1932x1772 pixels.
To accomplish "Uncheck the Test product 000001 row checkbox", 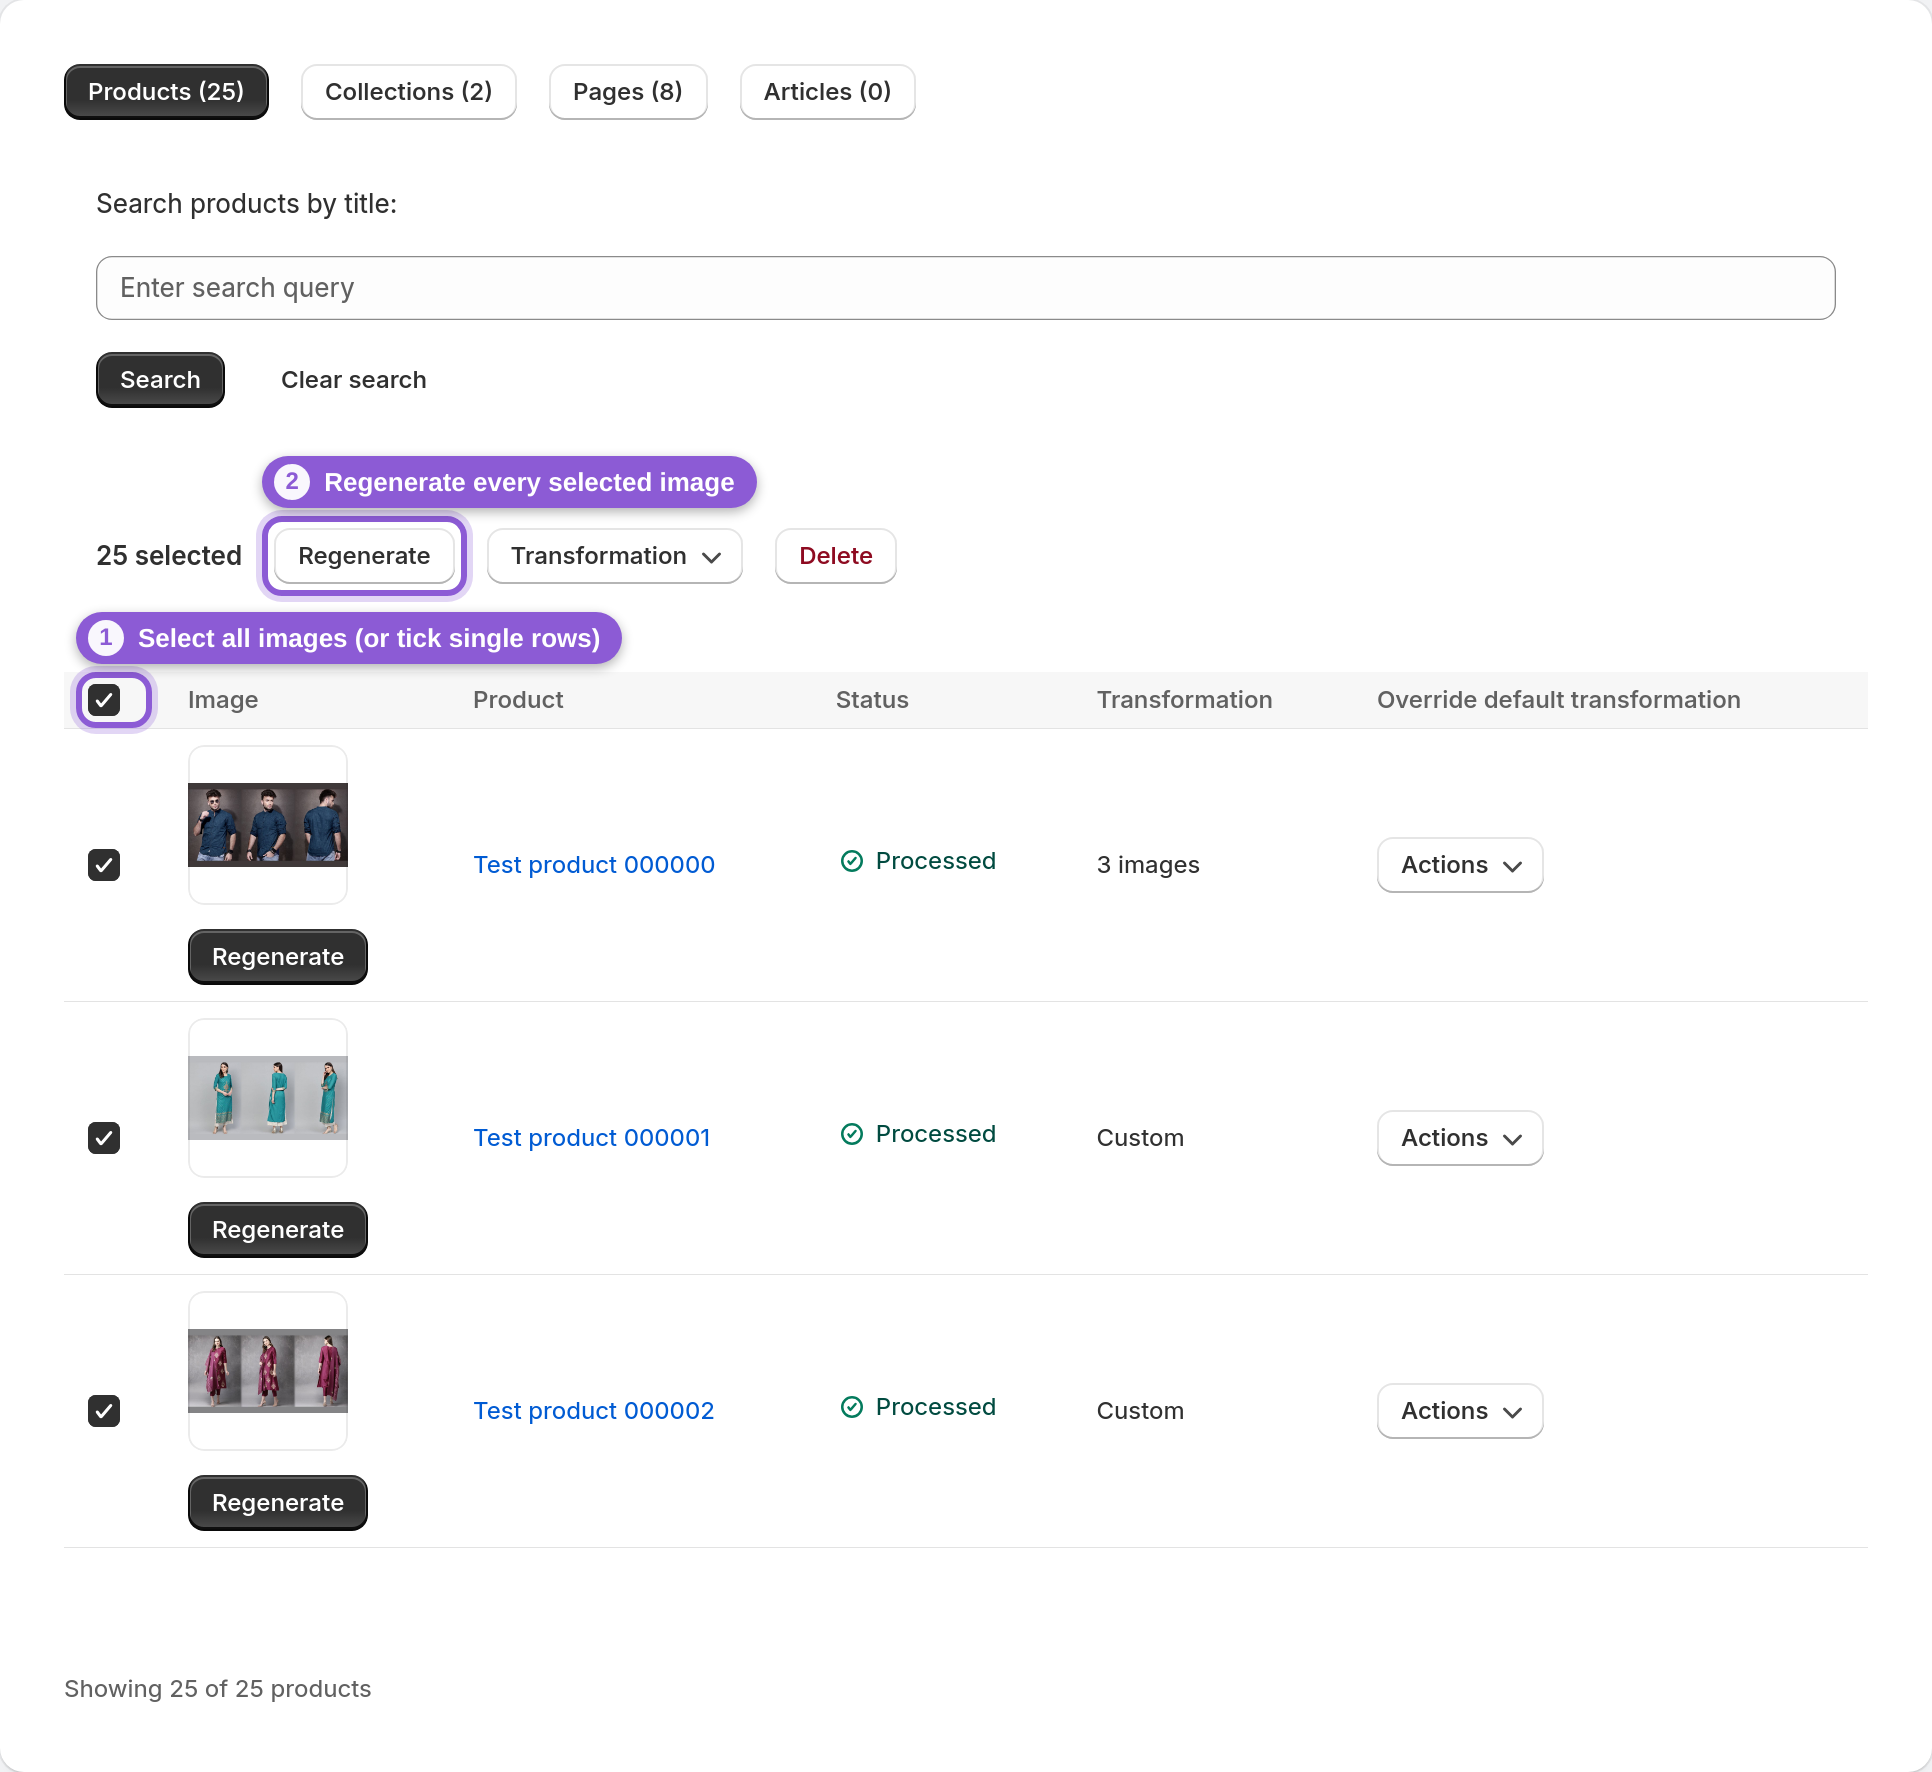I will (x=104, y=1138).
